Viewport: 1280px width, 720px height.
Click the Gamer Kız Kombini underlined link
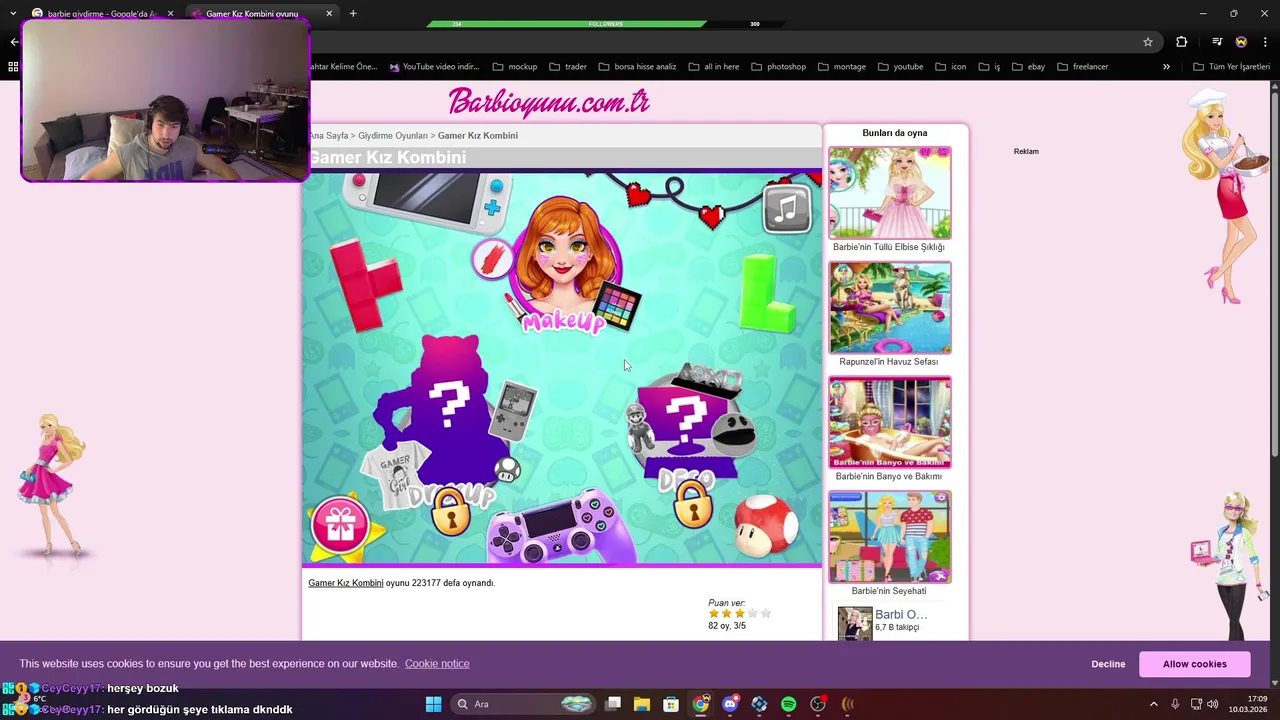(x=346, y=583)
